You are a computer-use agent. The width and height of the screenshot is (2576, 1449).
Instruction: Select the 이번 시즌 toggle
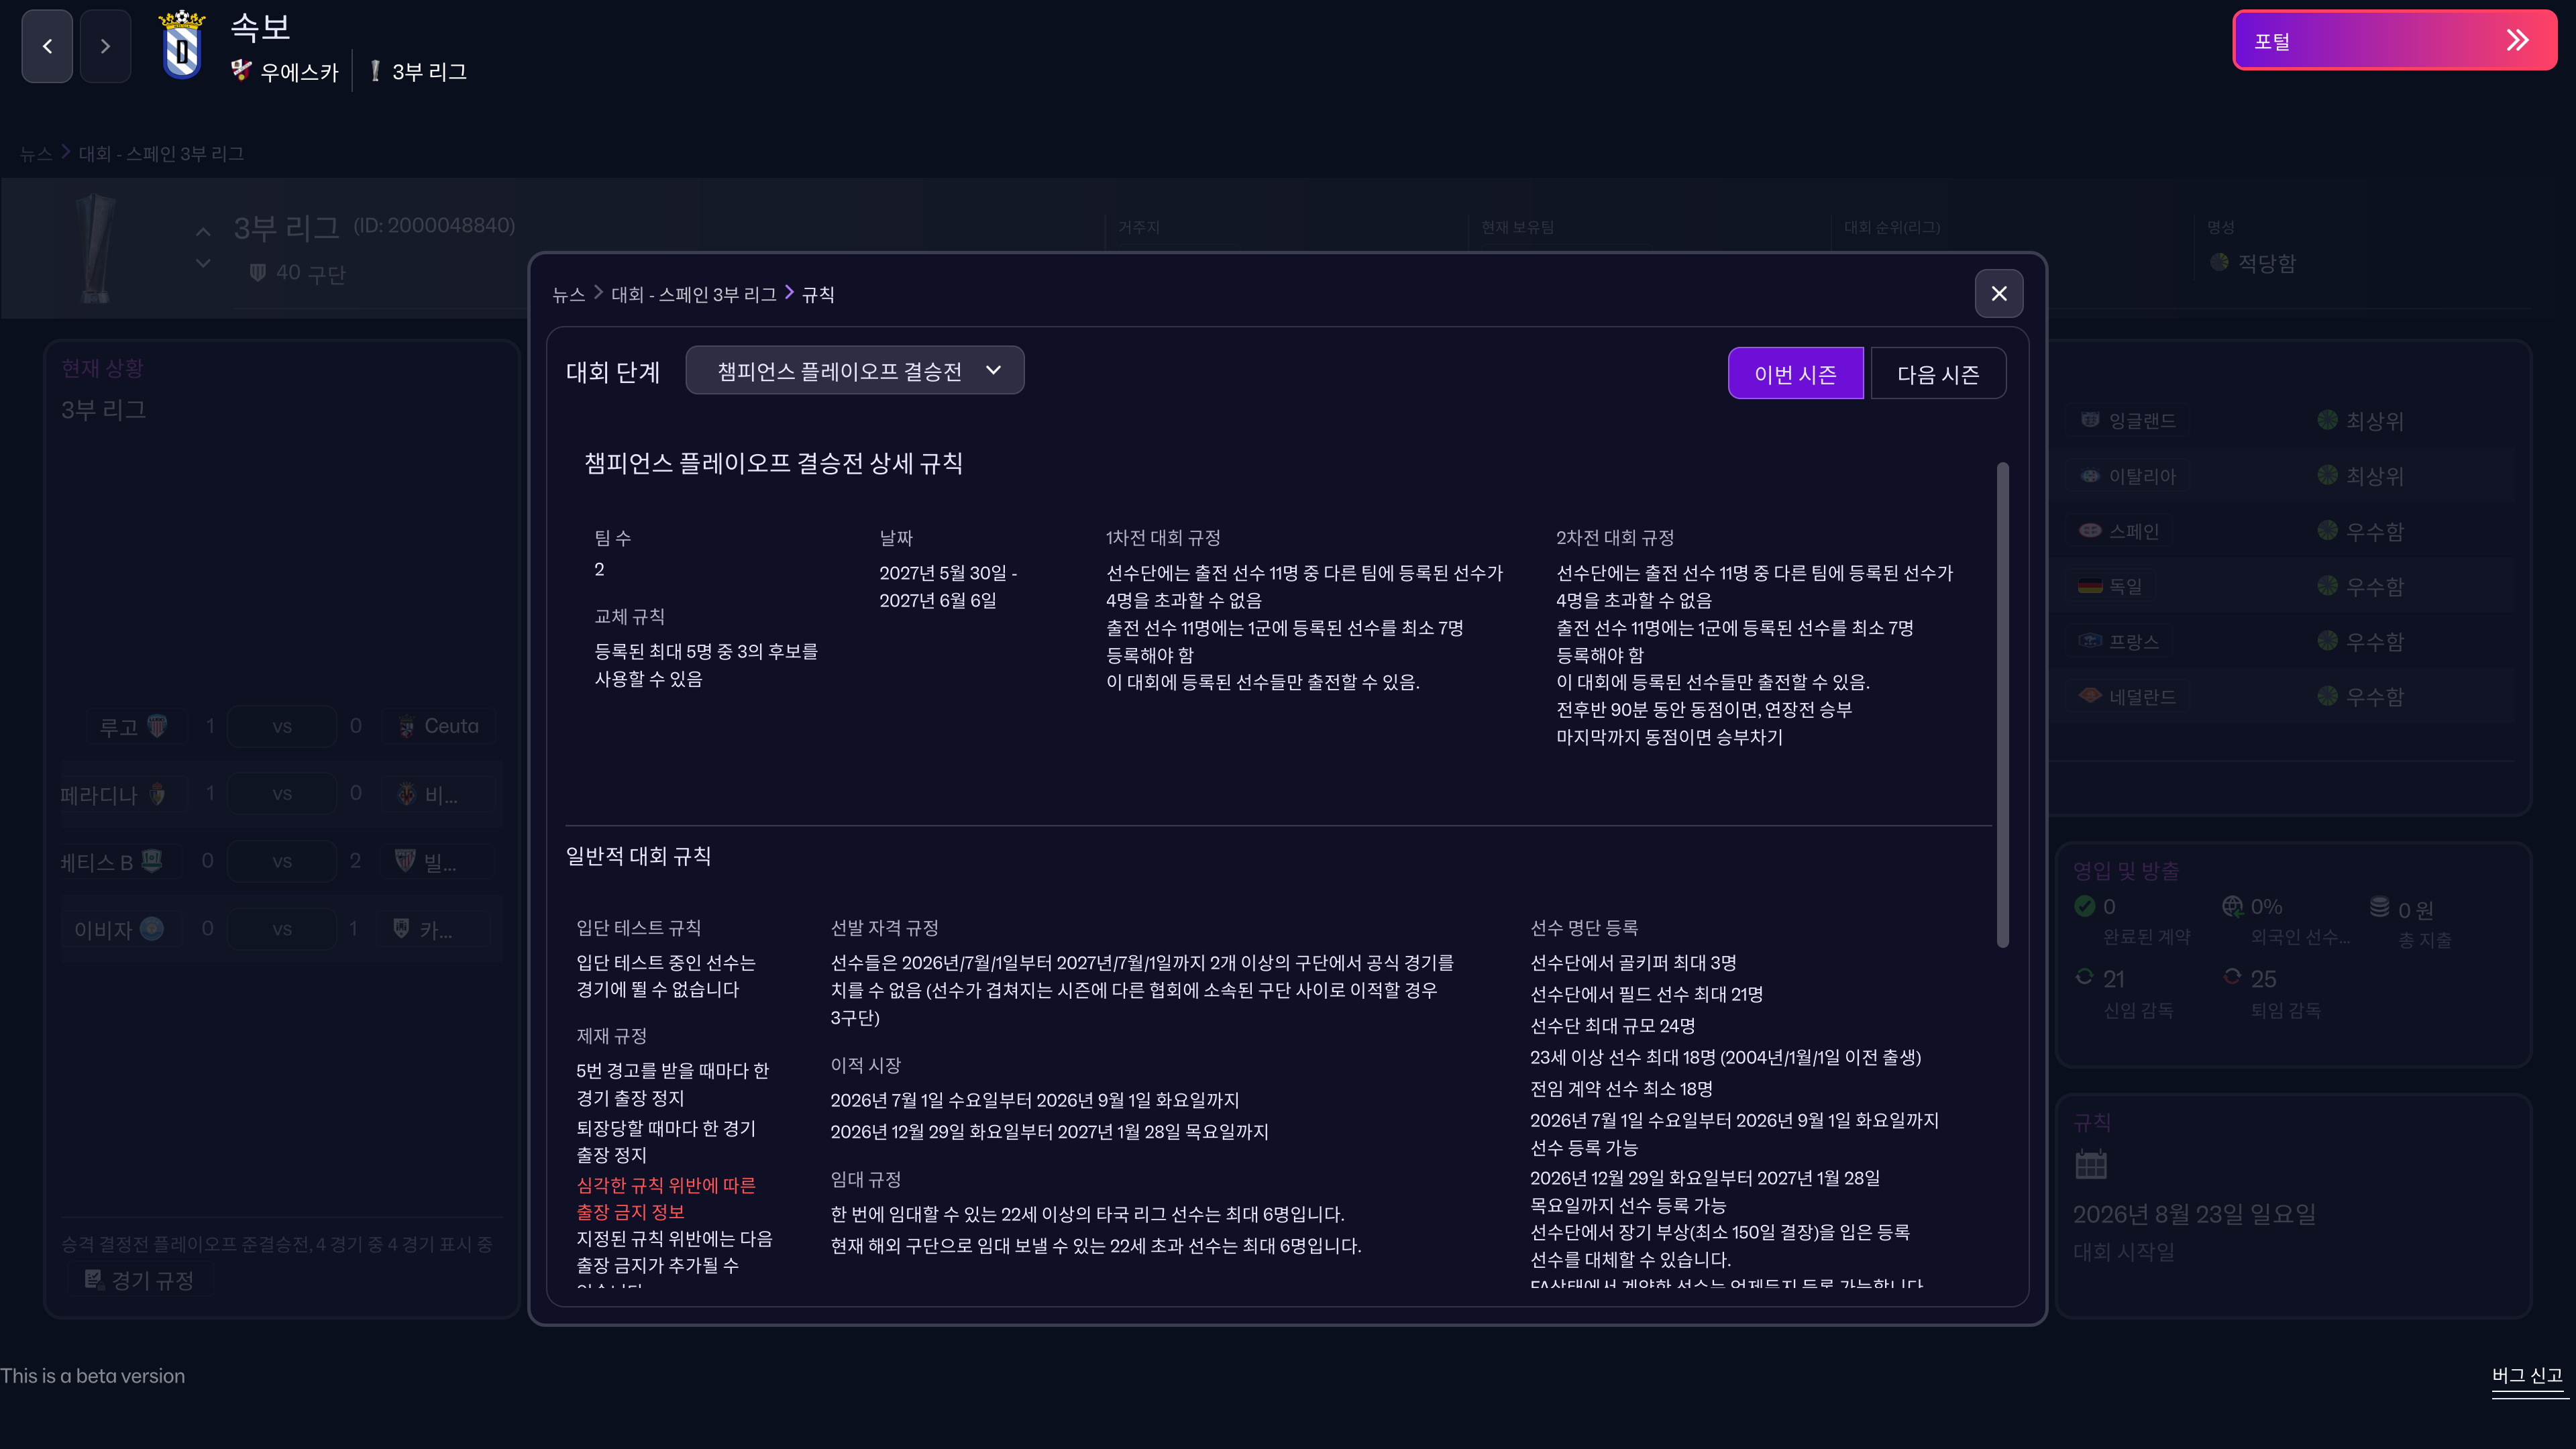(x=1795, y=374)
